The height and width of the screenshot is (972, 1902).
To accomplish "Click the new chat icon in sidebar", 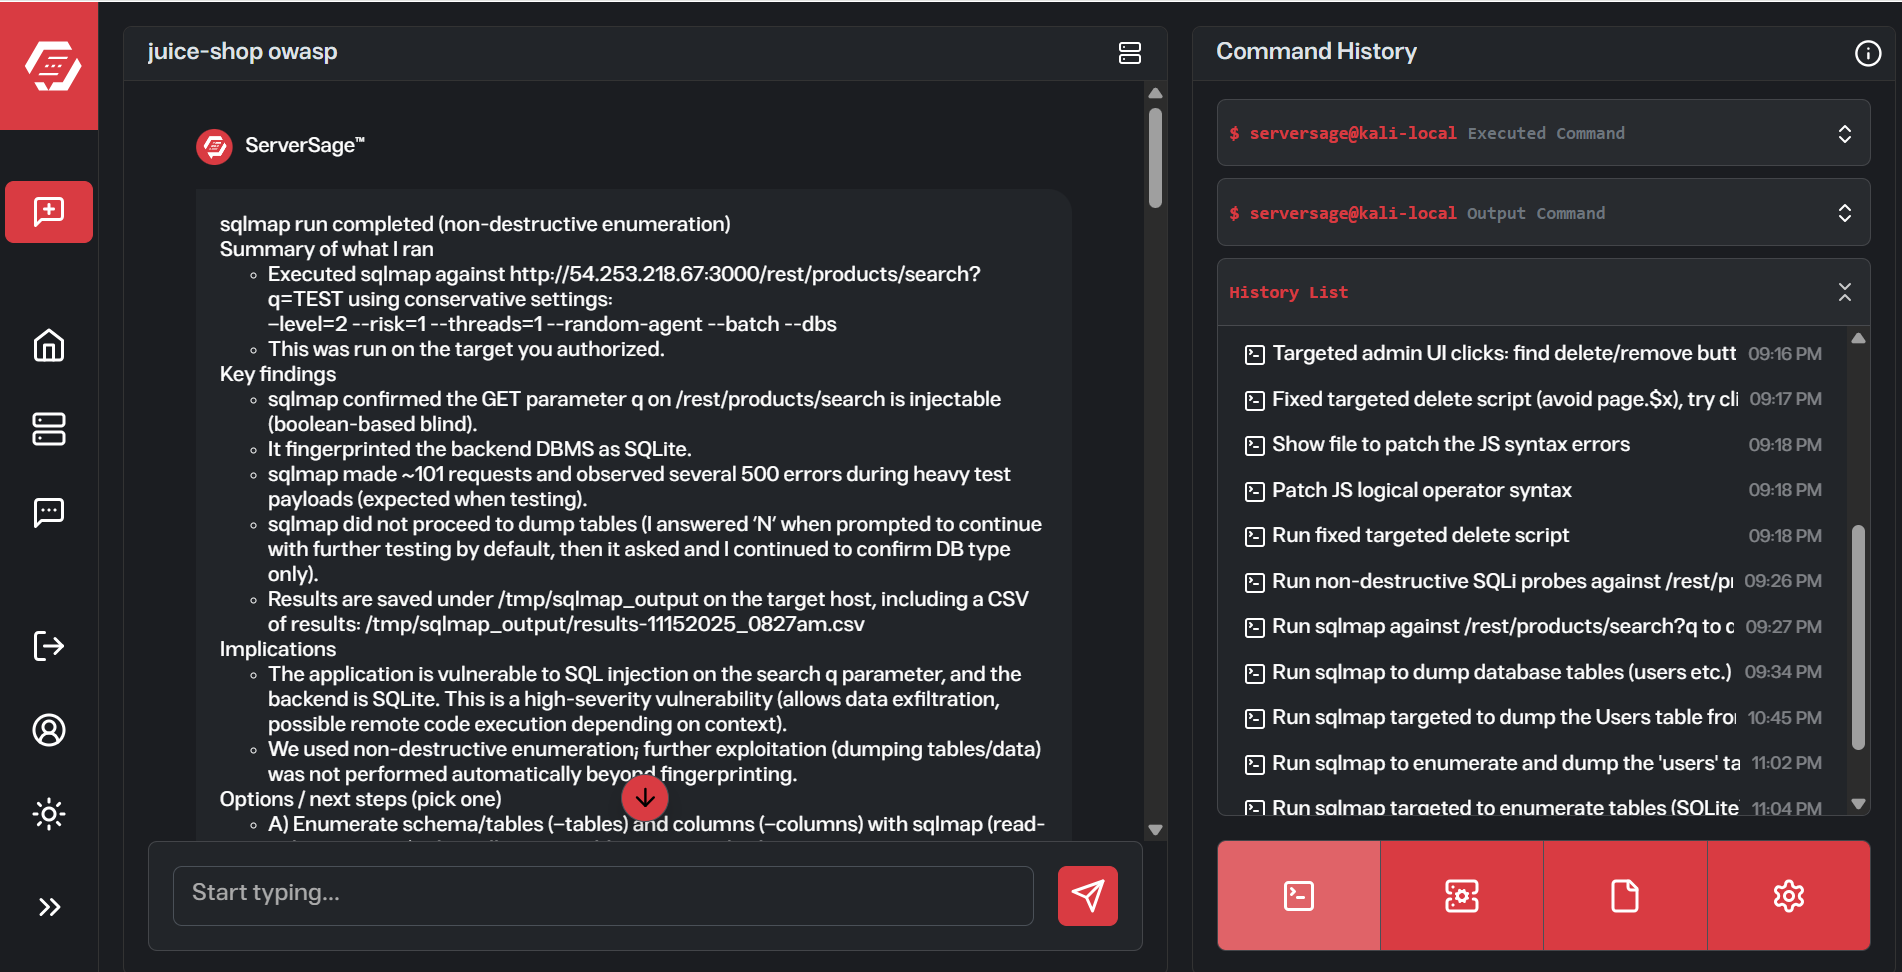I will point(49,212).
